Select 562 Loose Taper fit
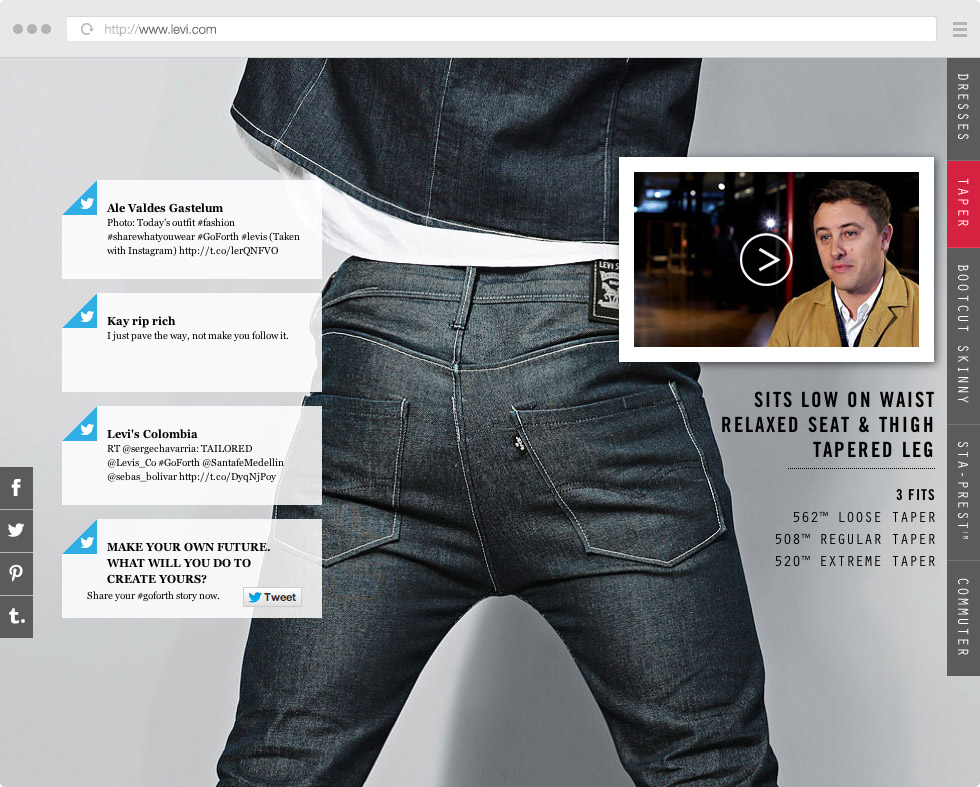 point(864,517)
